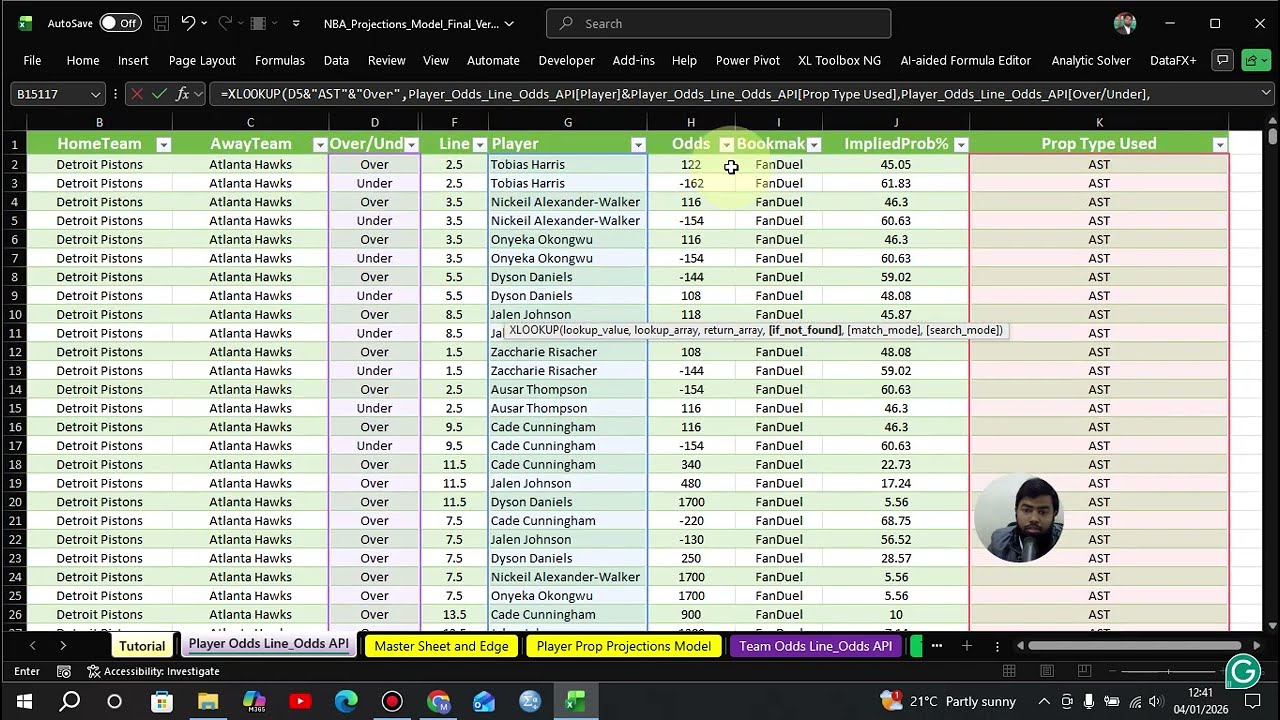The height and width of the screenshot is (720, 1280).
Task: Switch to Normal view in status bar
Action: click(x=1009, y=672)
